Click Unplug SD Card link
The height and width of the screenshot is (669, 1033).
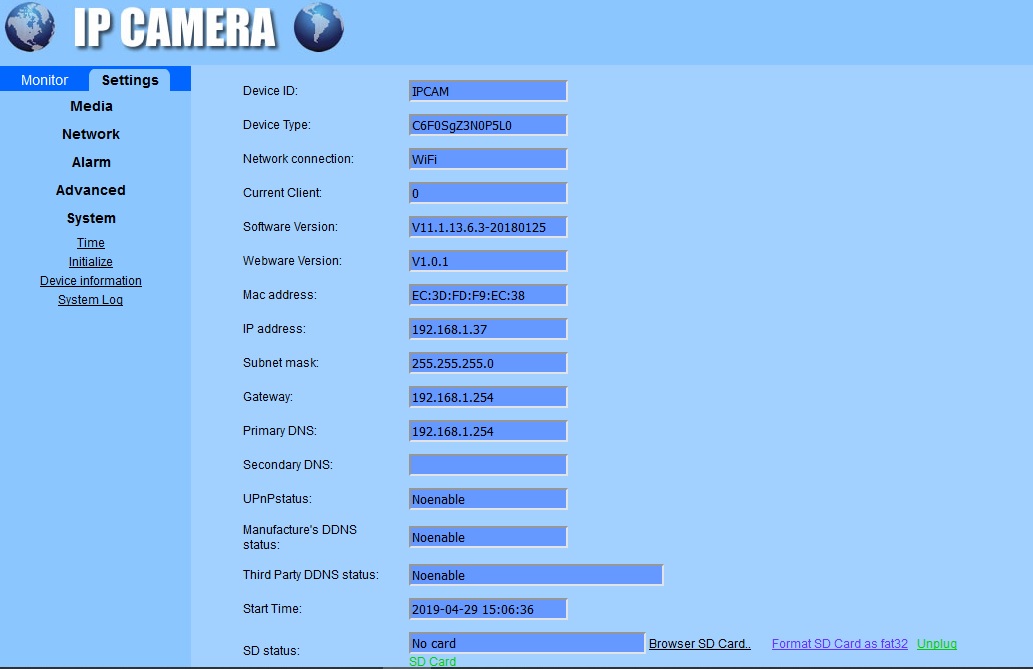point(936,644)
